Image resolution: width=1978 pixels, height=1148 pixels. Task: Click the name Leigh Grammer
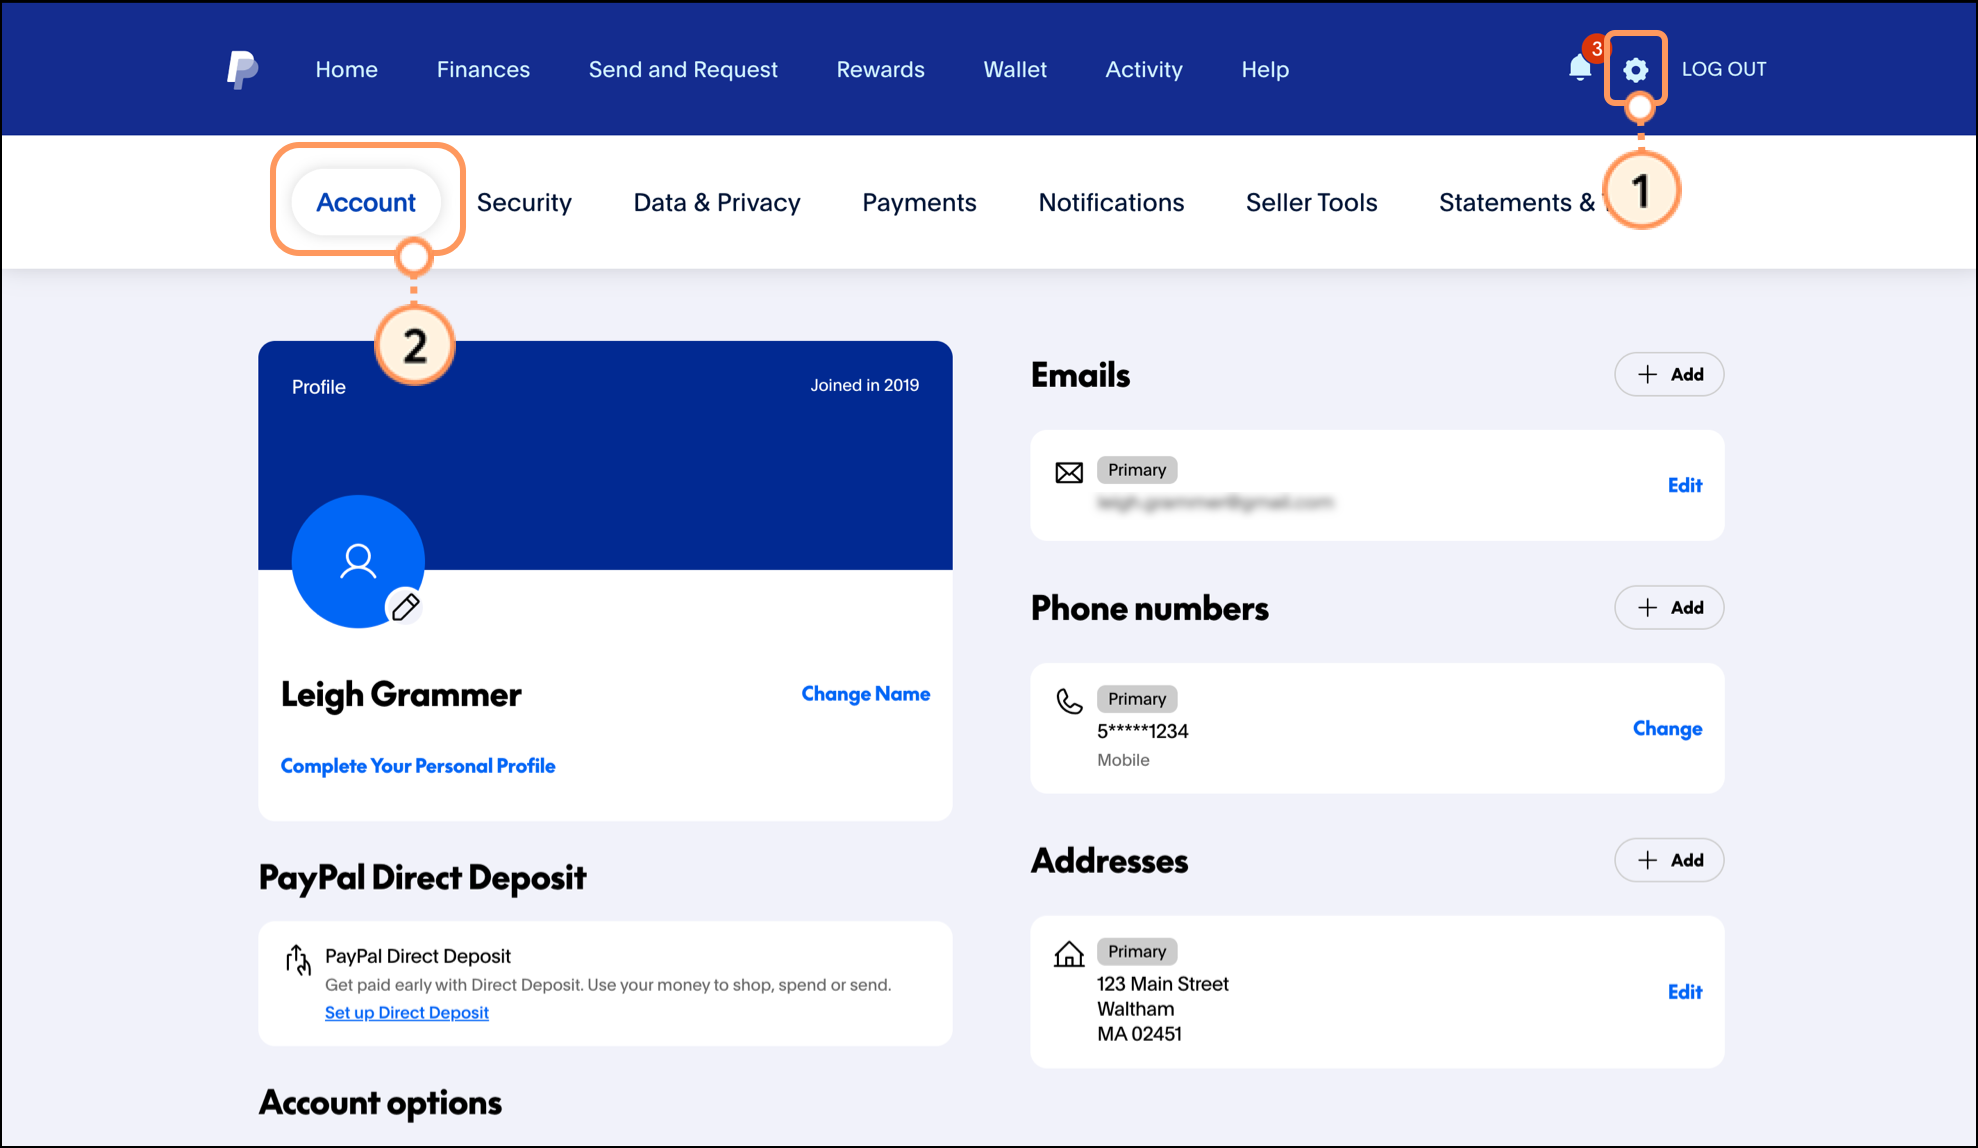click(x=401, y=694)
